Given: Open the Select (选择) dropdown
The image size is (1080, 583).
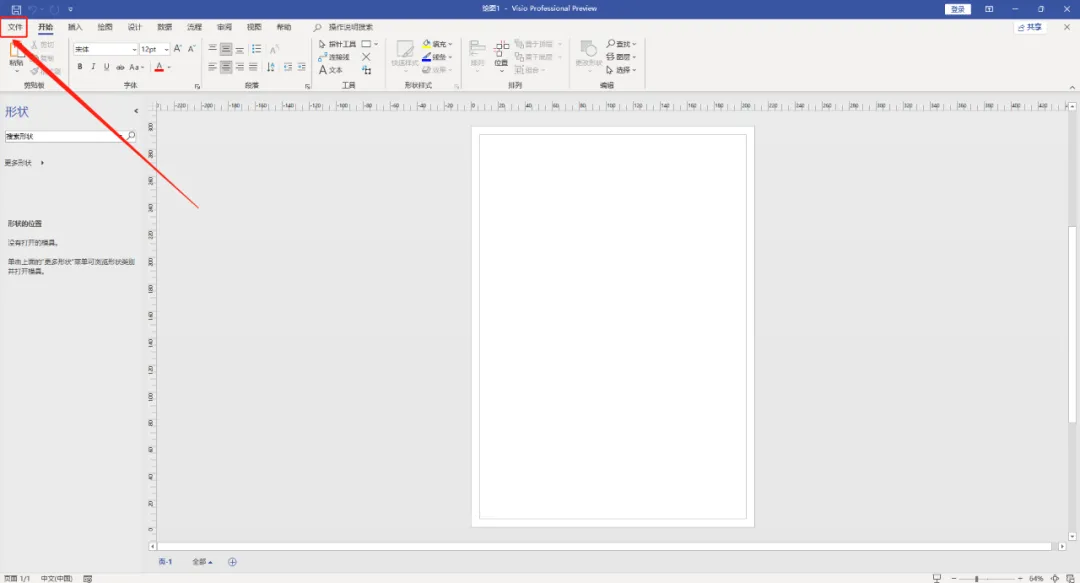Looking at the screenshot, I should 621,70.
